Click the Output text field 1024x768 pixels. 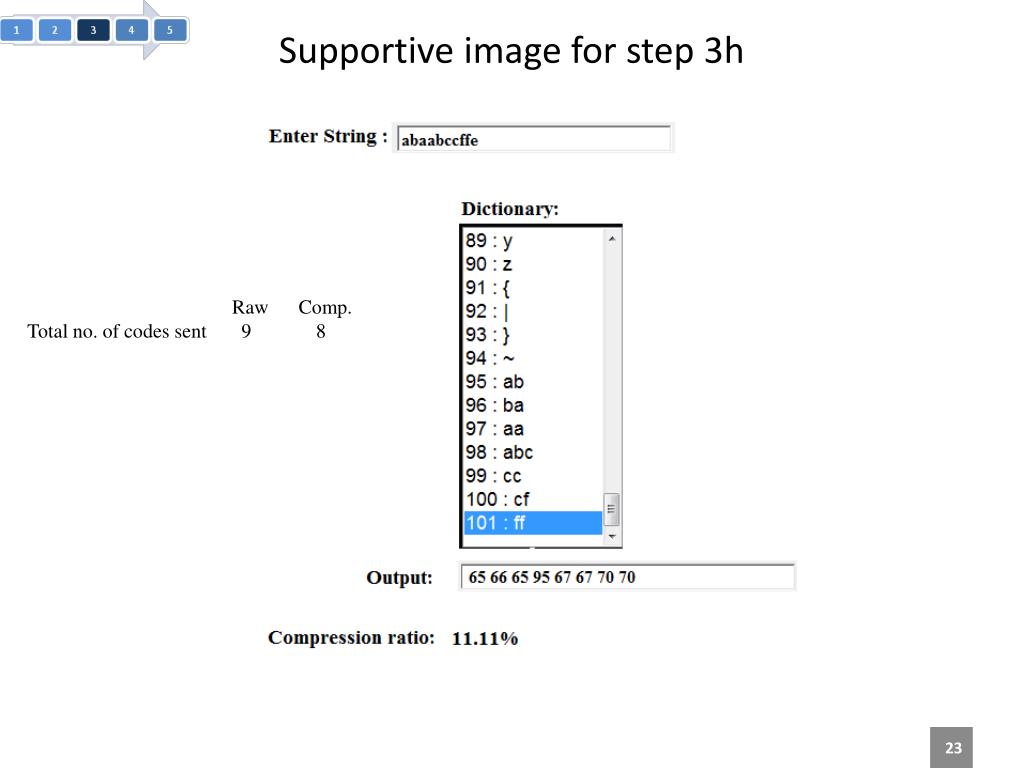(628, 577)
